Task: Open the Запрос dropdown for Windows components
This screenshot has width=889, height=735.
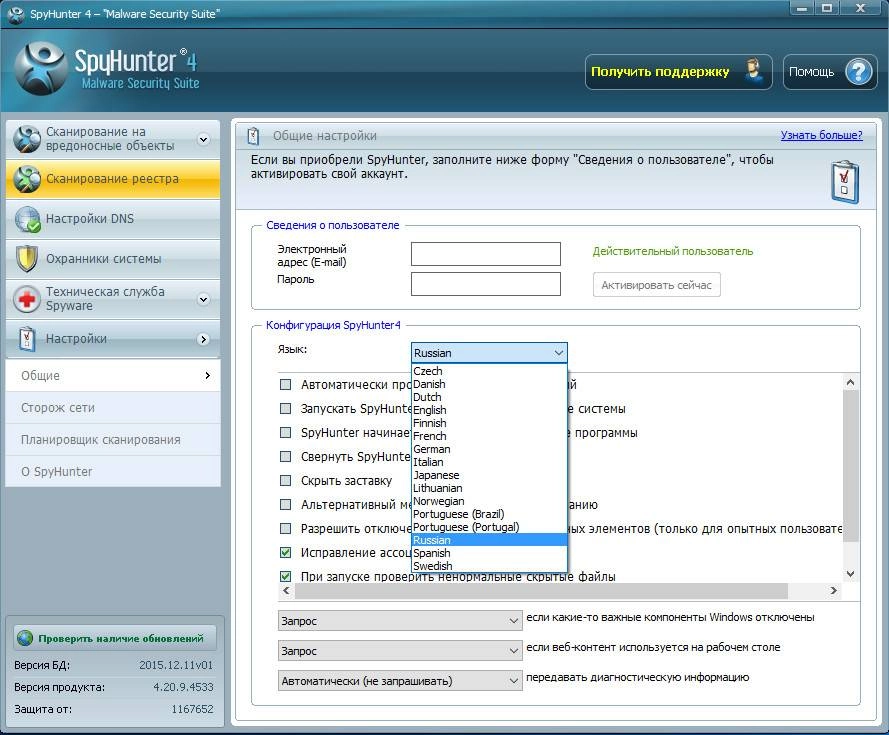Action: [x=400, y=621]
